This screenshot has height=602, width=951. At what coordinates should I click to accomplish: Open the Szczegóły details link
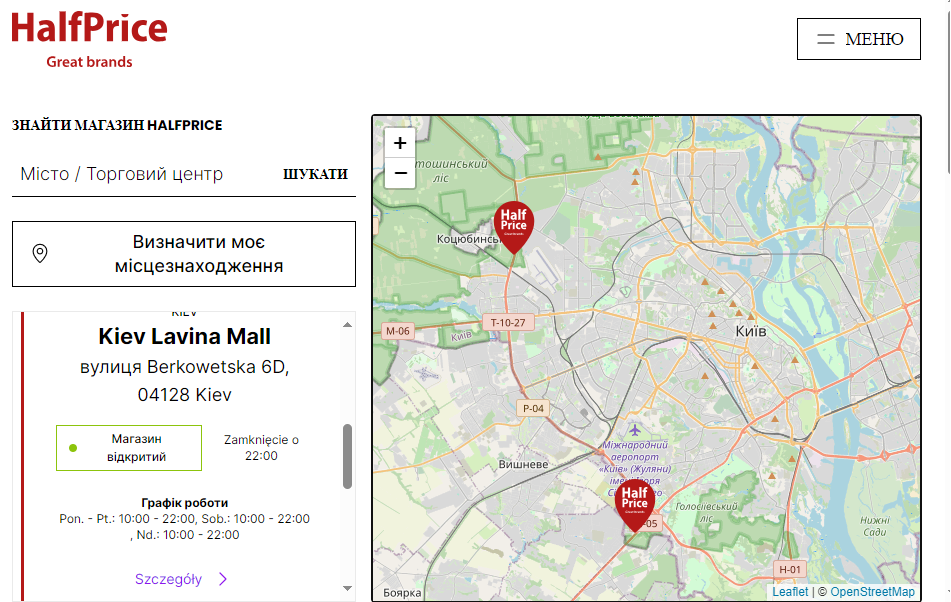[168, 579]
